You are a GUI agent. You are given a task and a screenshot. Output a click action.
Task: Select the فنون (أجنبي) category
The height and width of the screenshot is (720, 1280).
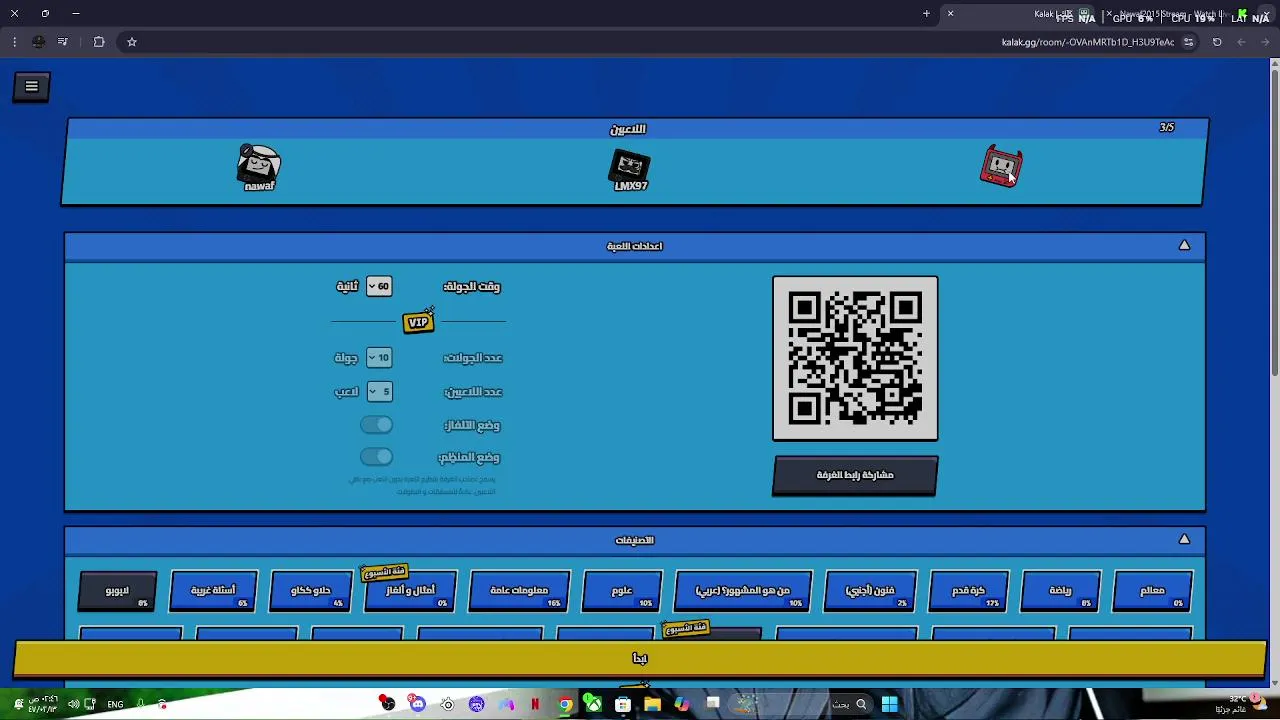click(870, 591)
